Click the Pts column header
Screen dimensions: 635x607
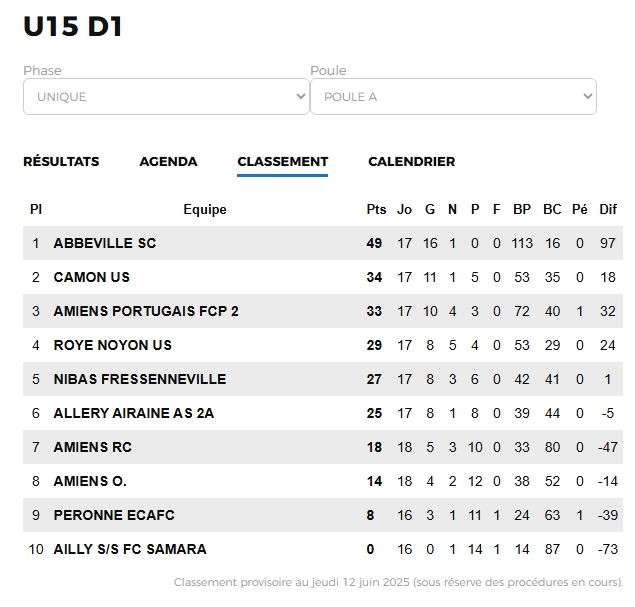pos(376,209)
